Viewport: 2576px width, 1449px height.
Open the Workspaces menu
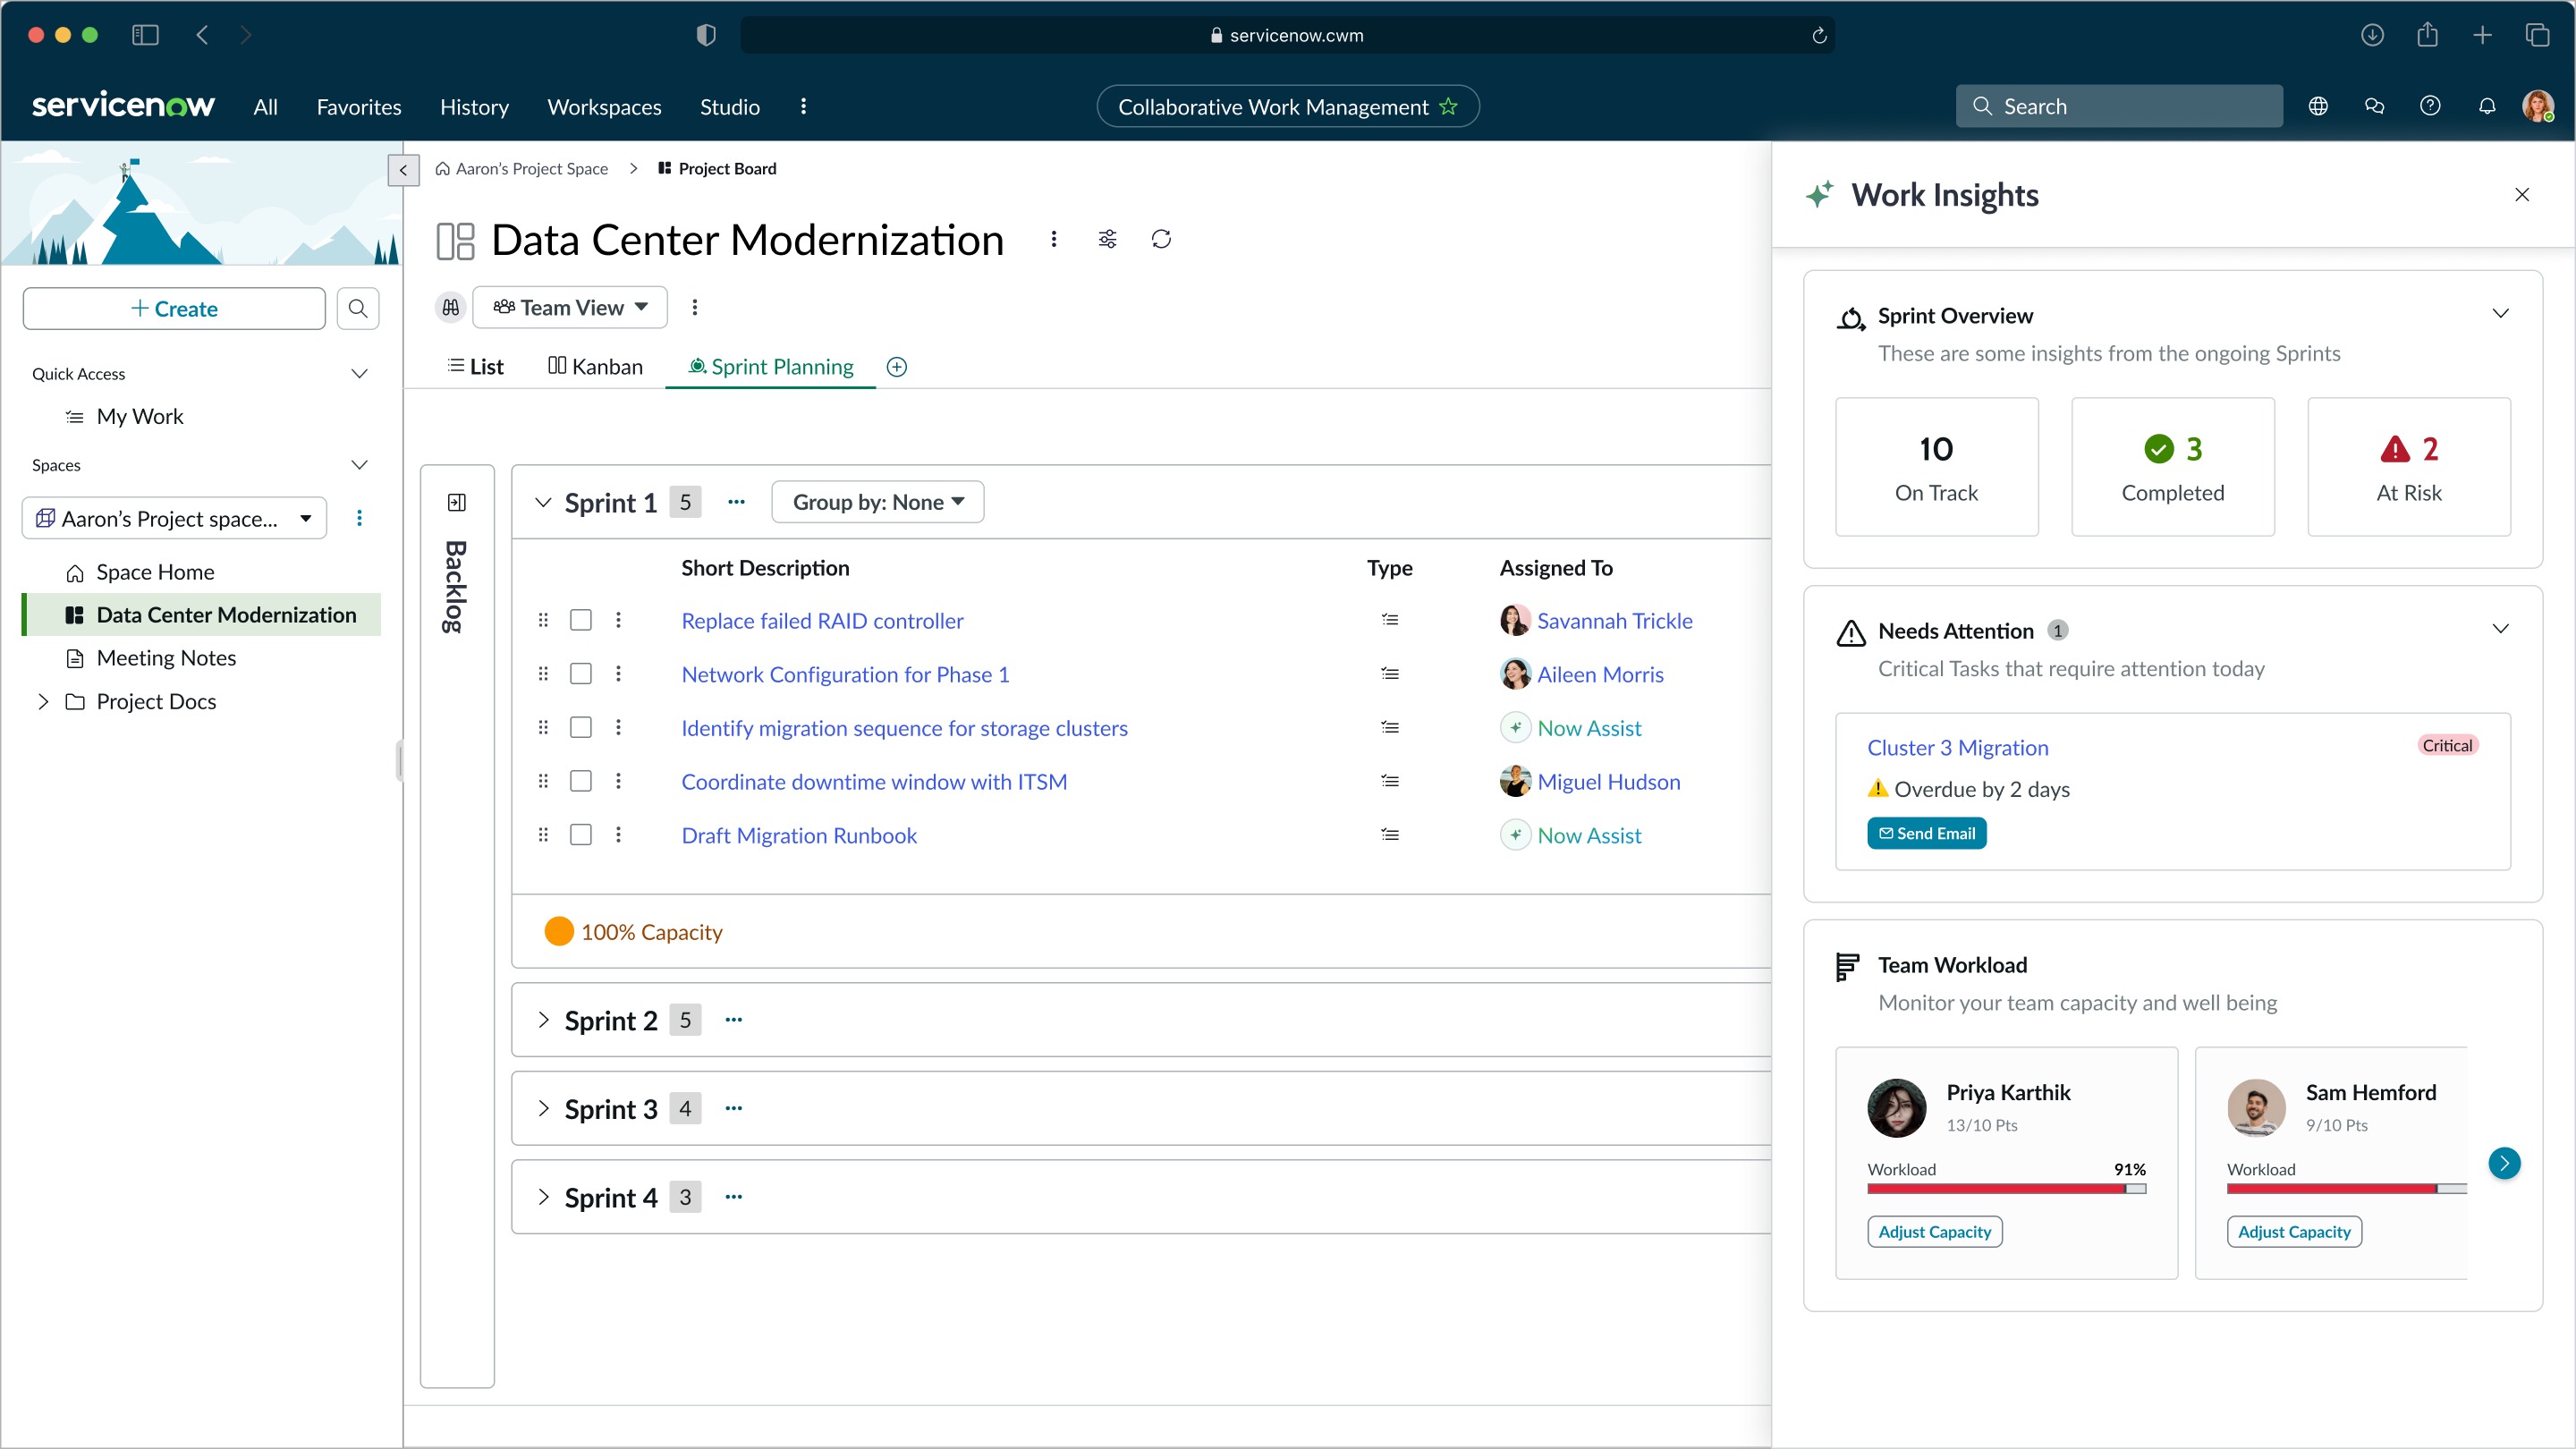pyautogui.click(x=604, y=106)
